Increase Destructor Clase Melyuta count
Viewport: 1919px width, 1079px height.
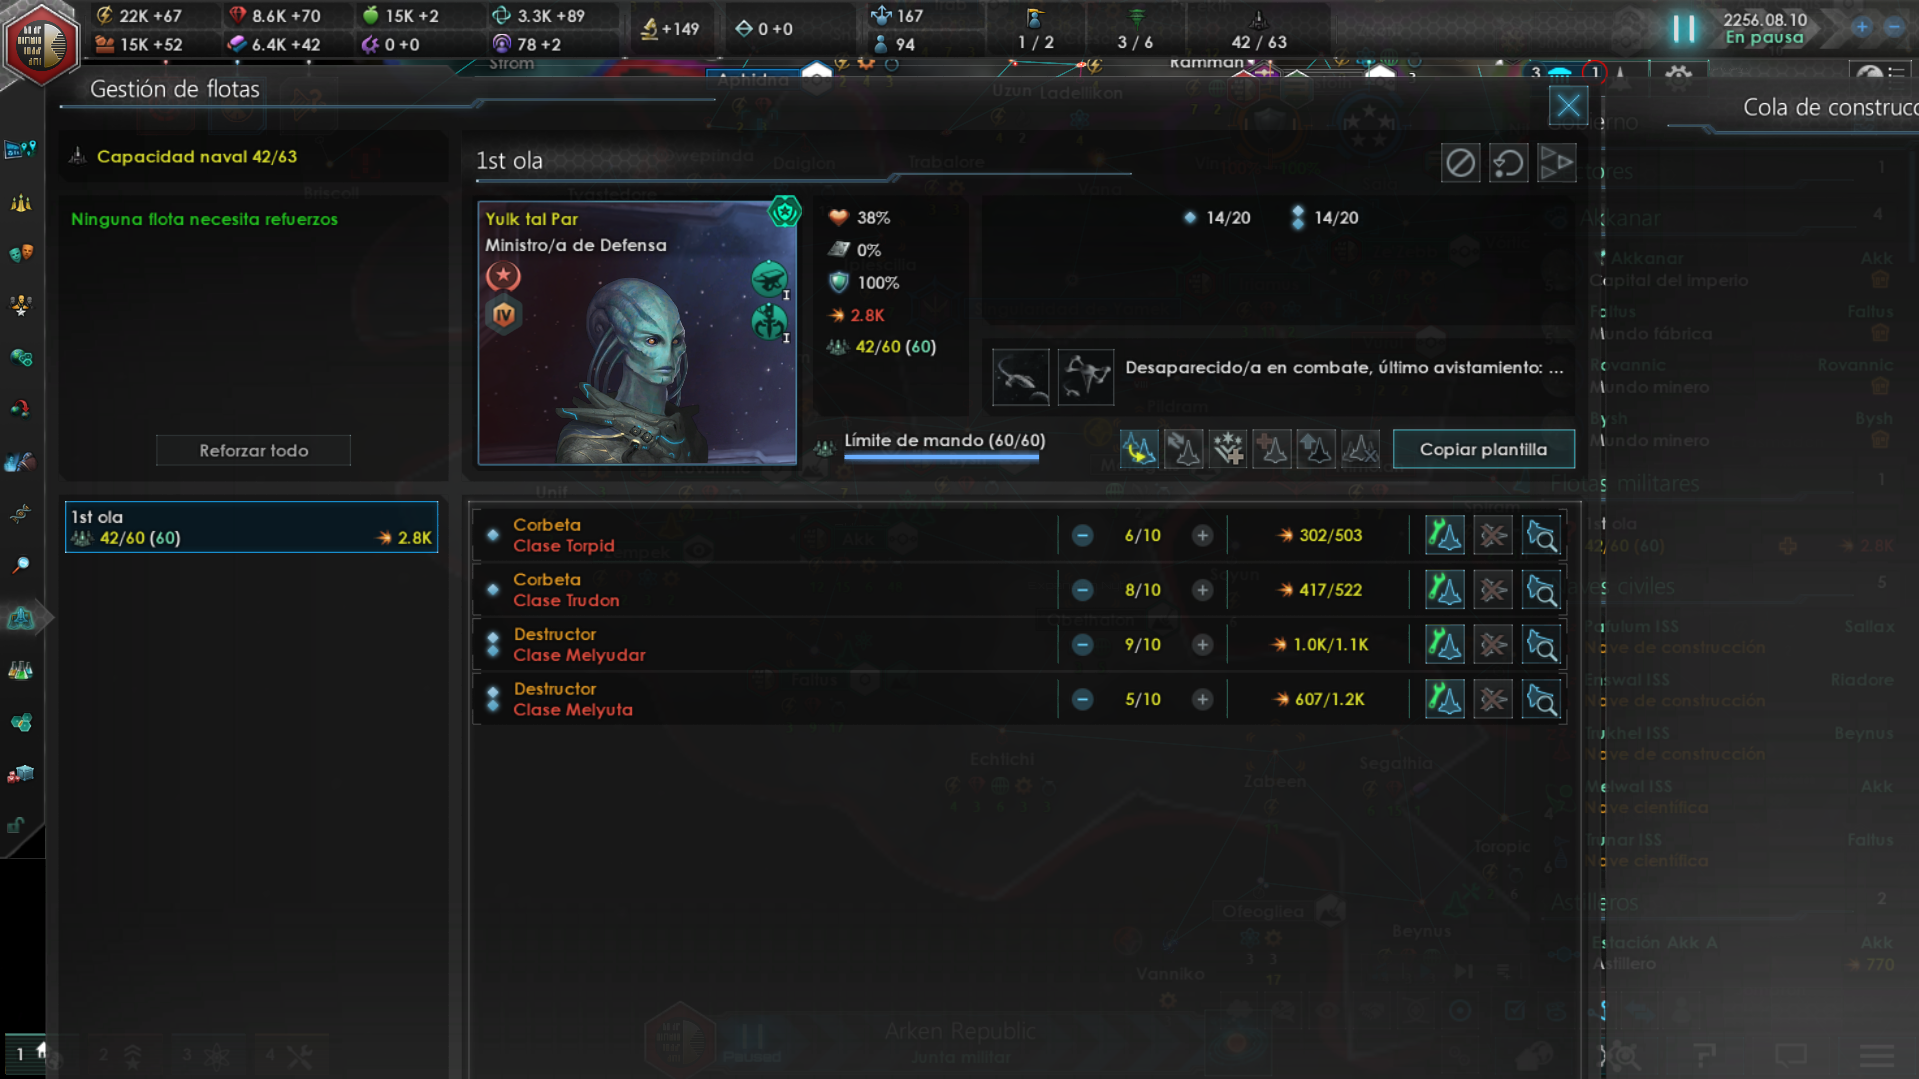point(1202,699)
